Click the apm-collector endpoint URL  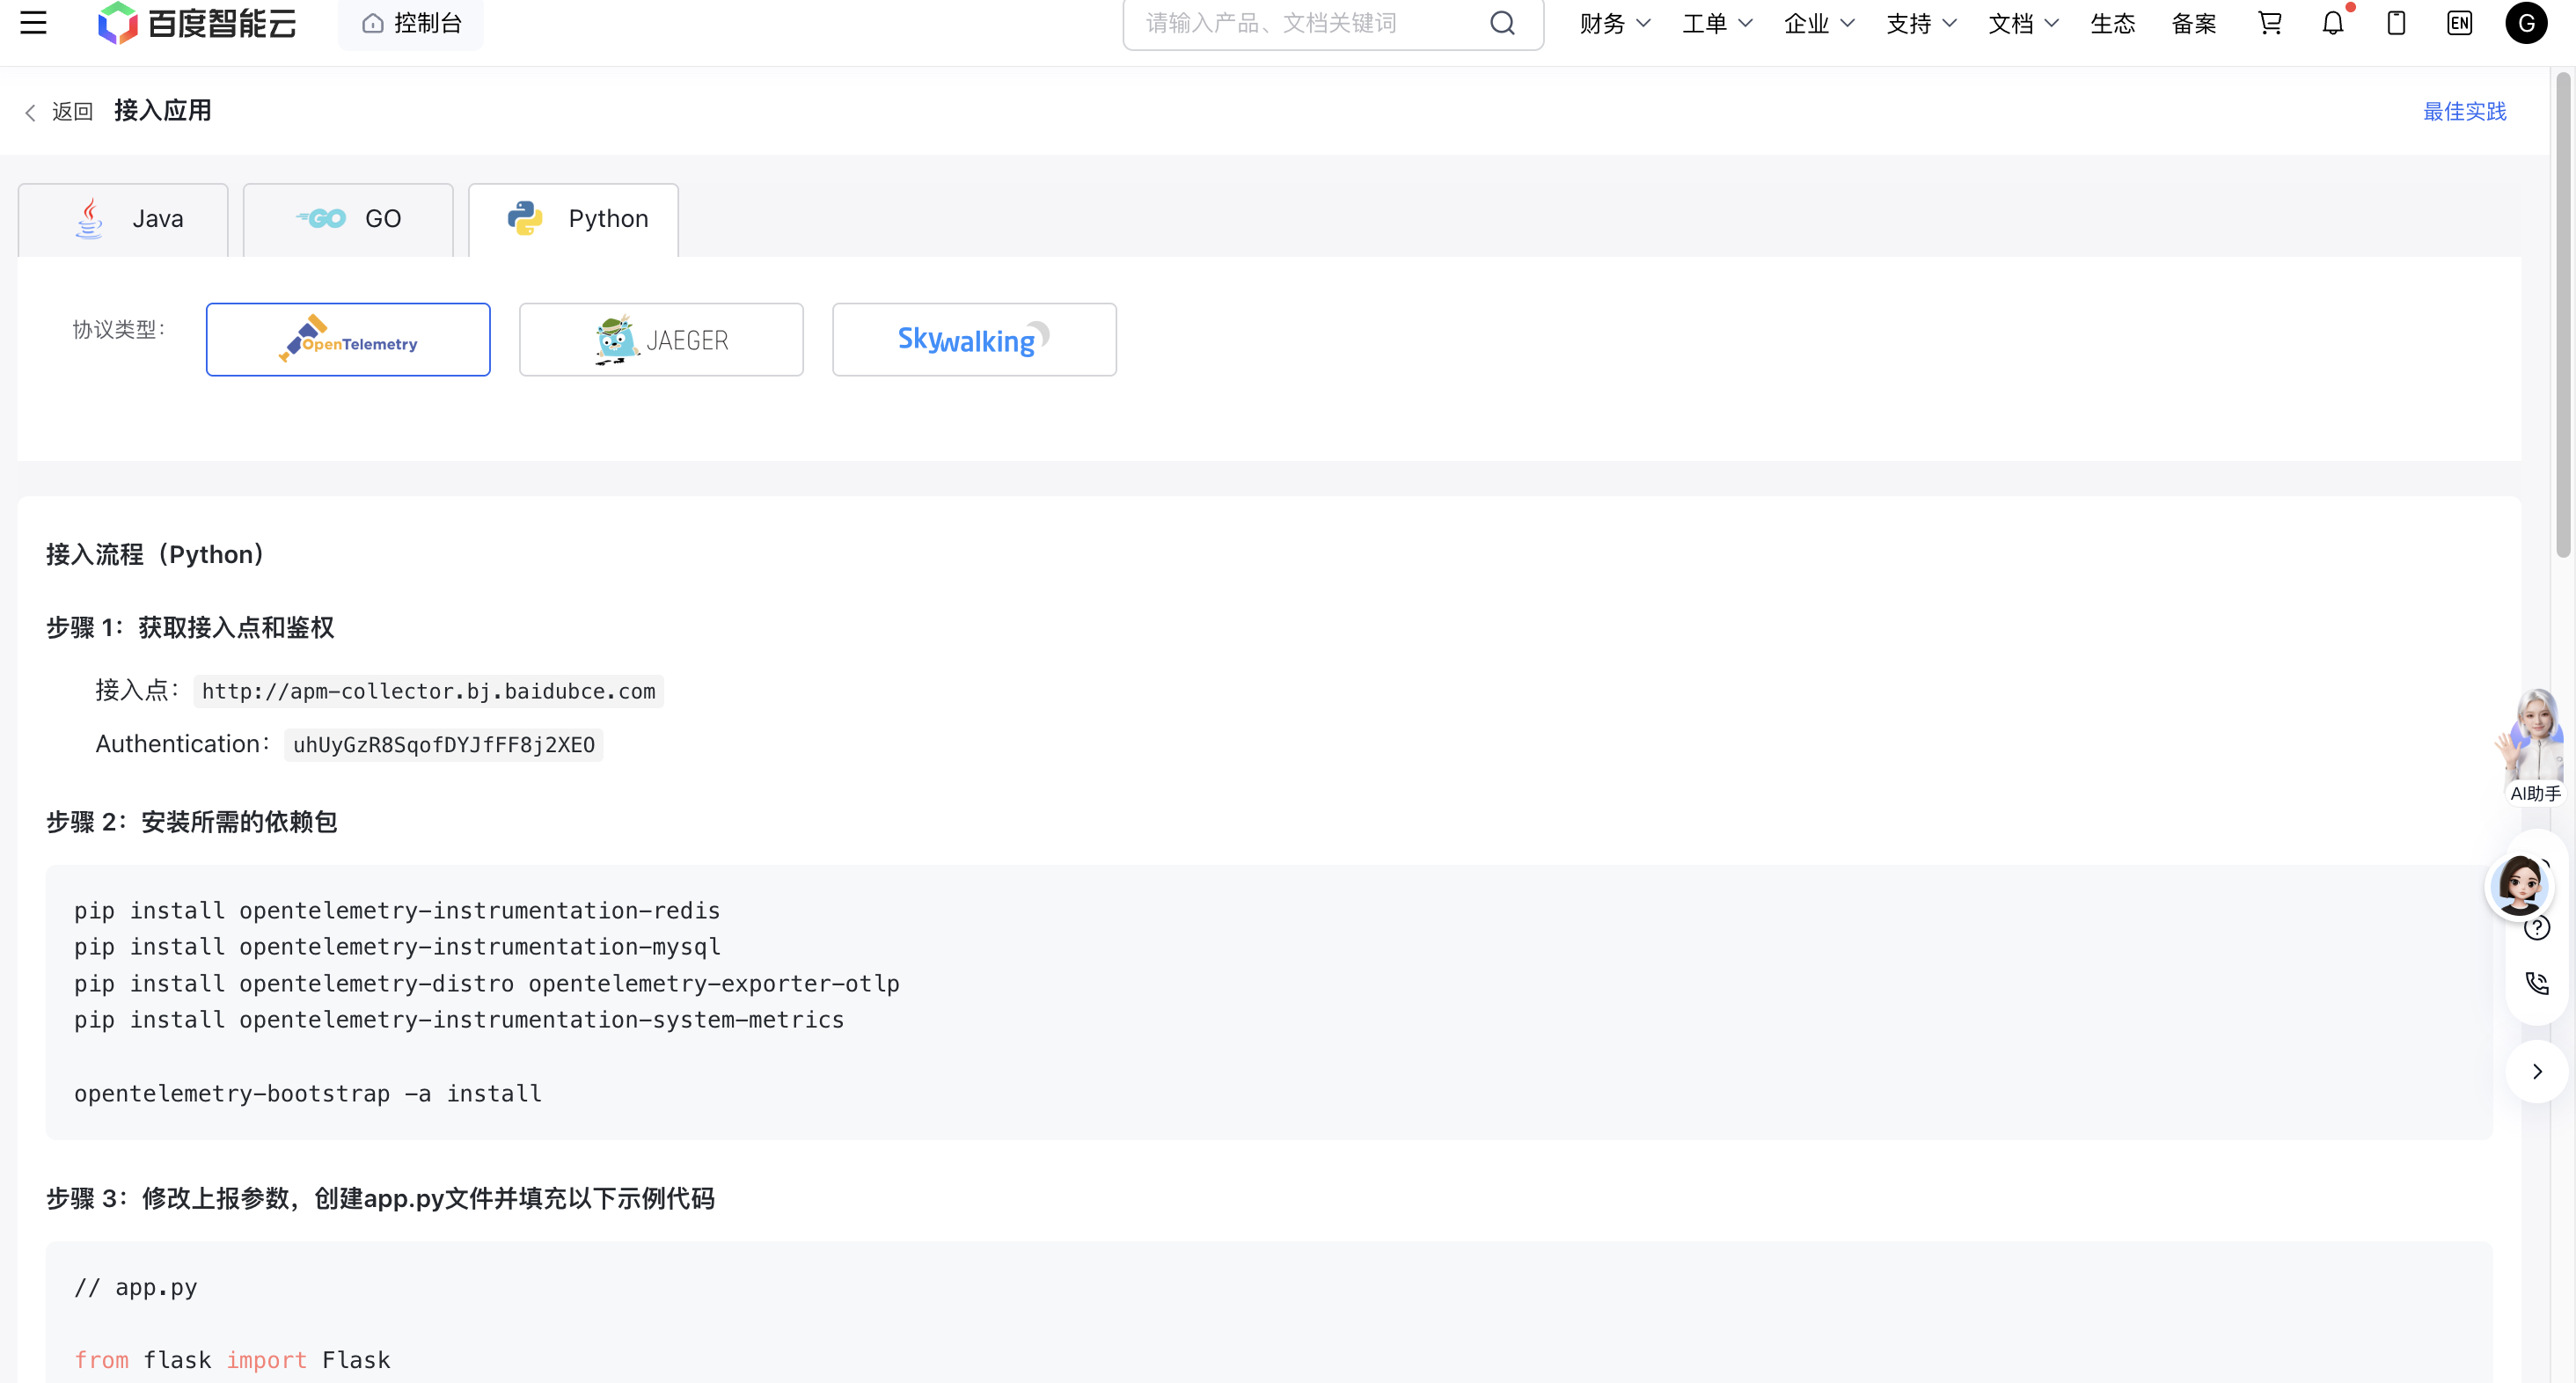point(428,691)
